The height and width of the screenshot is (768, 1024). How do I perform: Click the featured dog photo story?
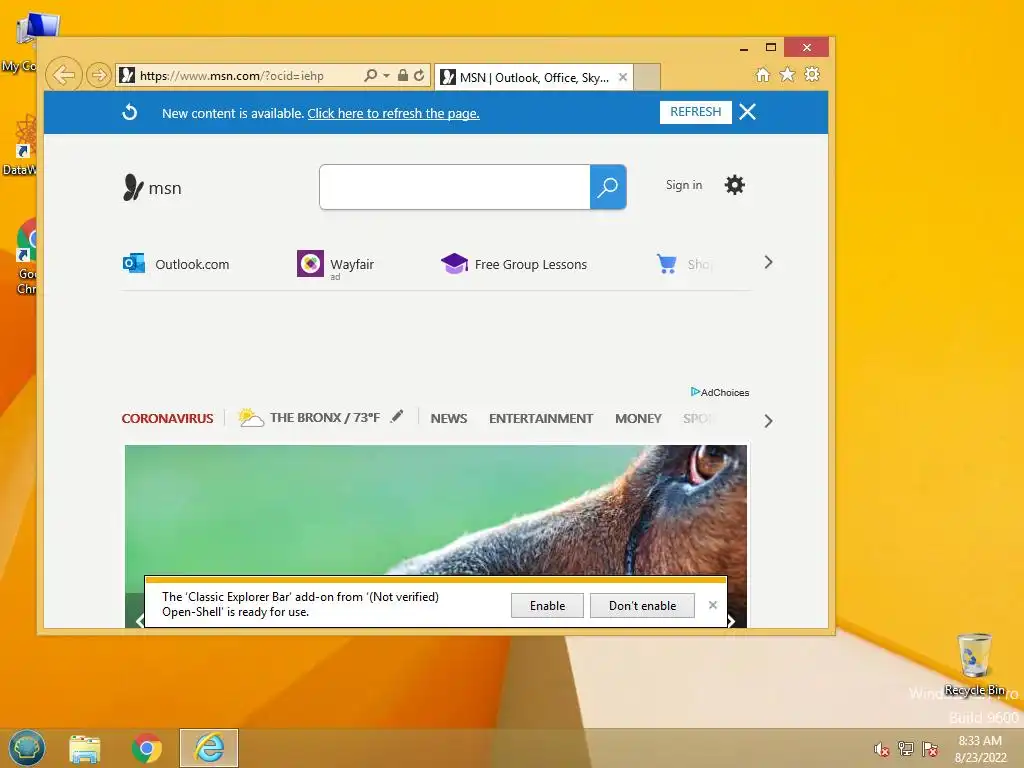pos(436,509)
